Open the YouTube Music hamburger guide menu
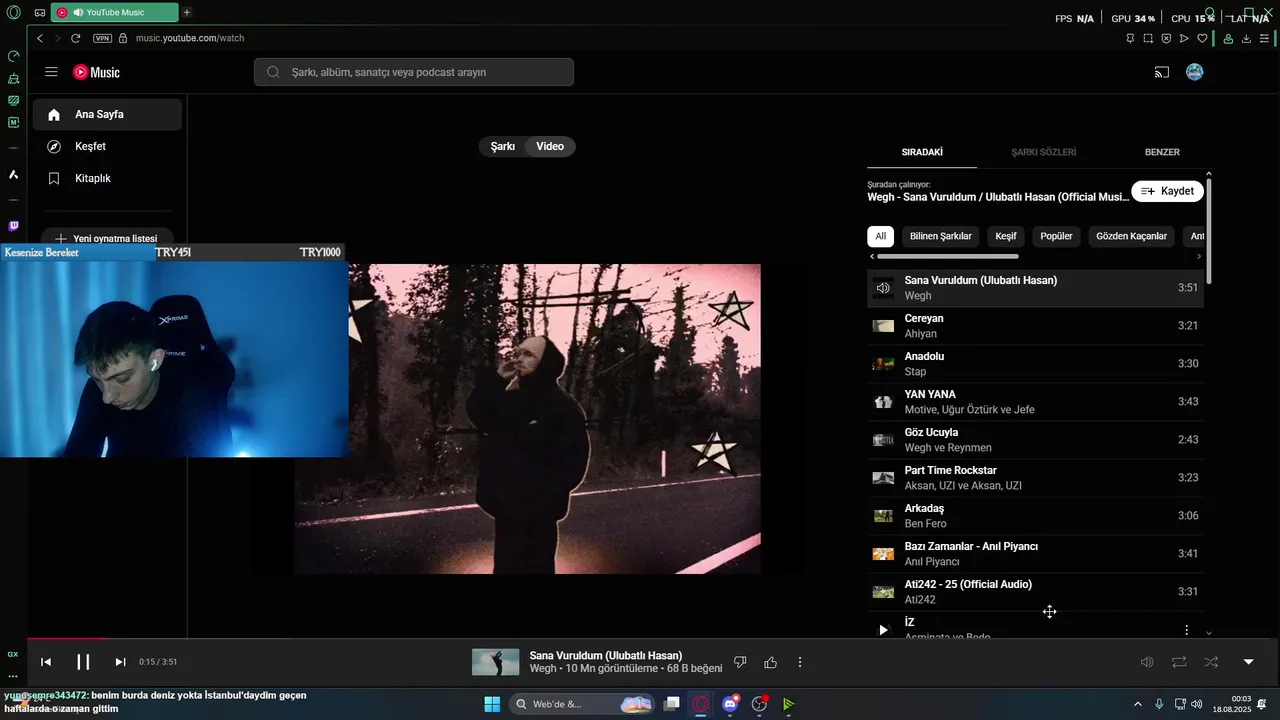Screen dimensions: 1280x720 point(51,72)
